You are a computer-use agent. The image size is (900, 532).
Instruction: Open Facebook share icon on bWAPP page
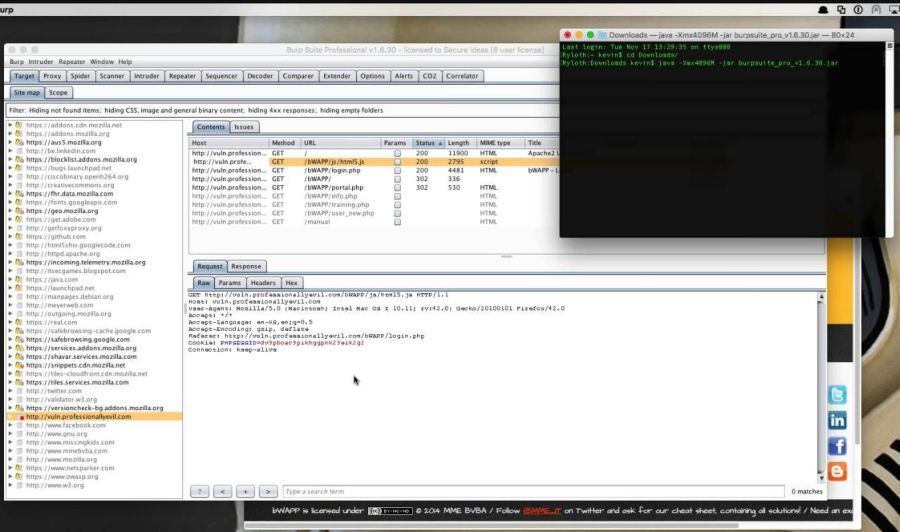click(x=837, y=446)
